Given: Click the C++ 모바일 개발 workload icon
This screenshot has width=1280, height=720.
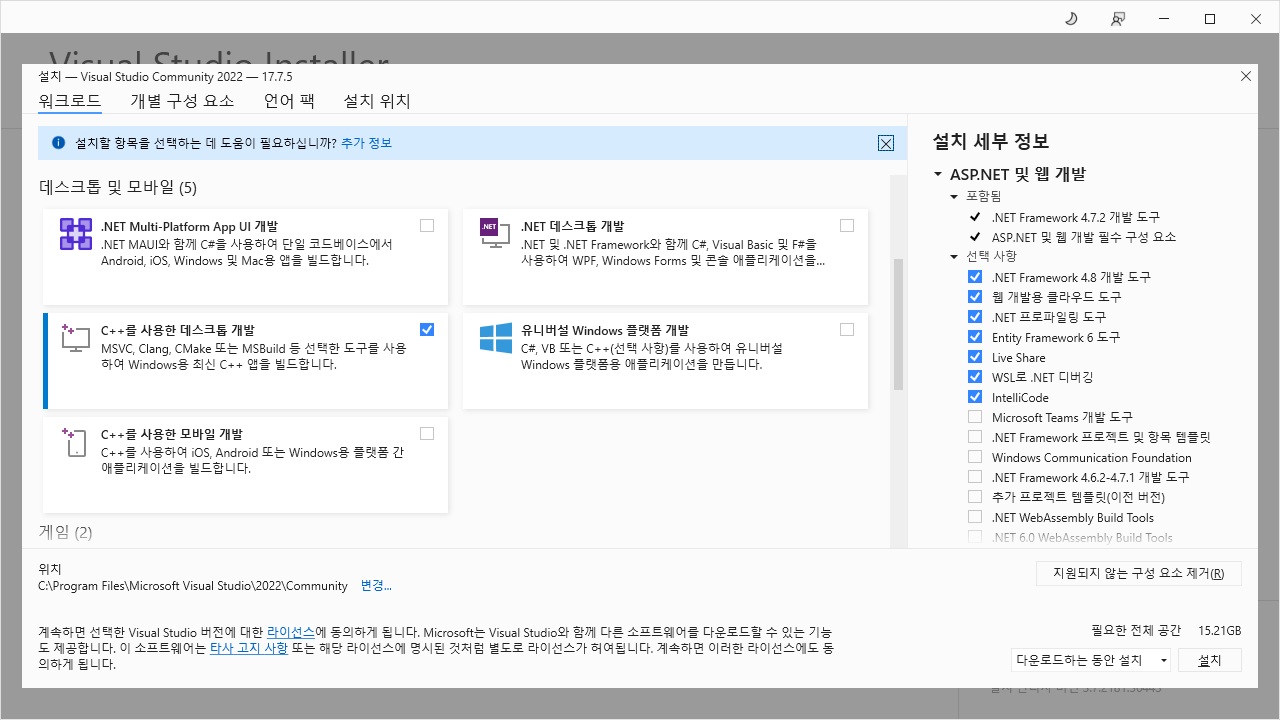Looking at the screenshot, I should [x=76, y=442].
